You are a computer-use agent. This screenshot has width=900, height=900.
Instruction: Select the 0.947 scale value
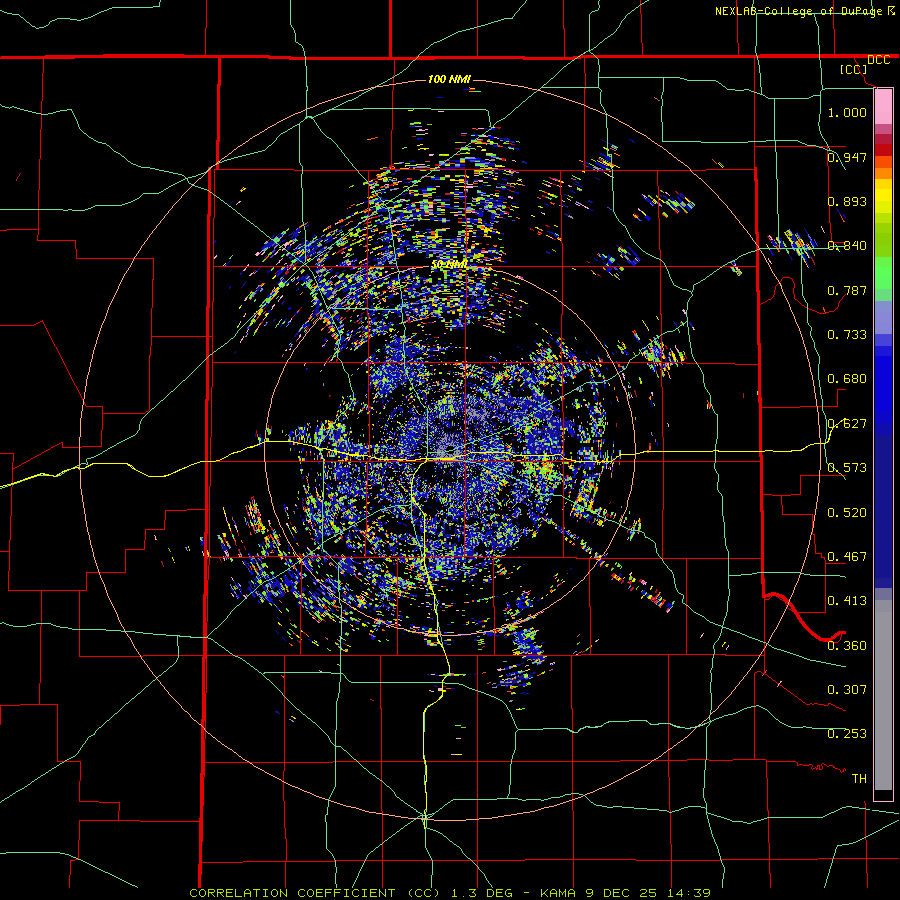(847, 157)
